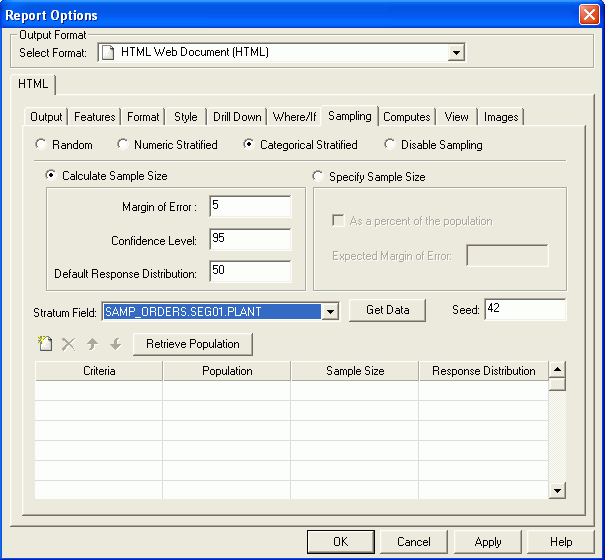Click the Population column header

point(227,371)
